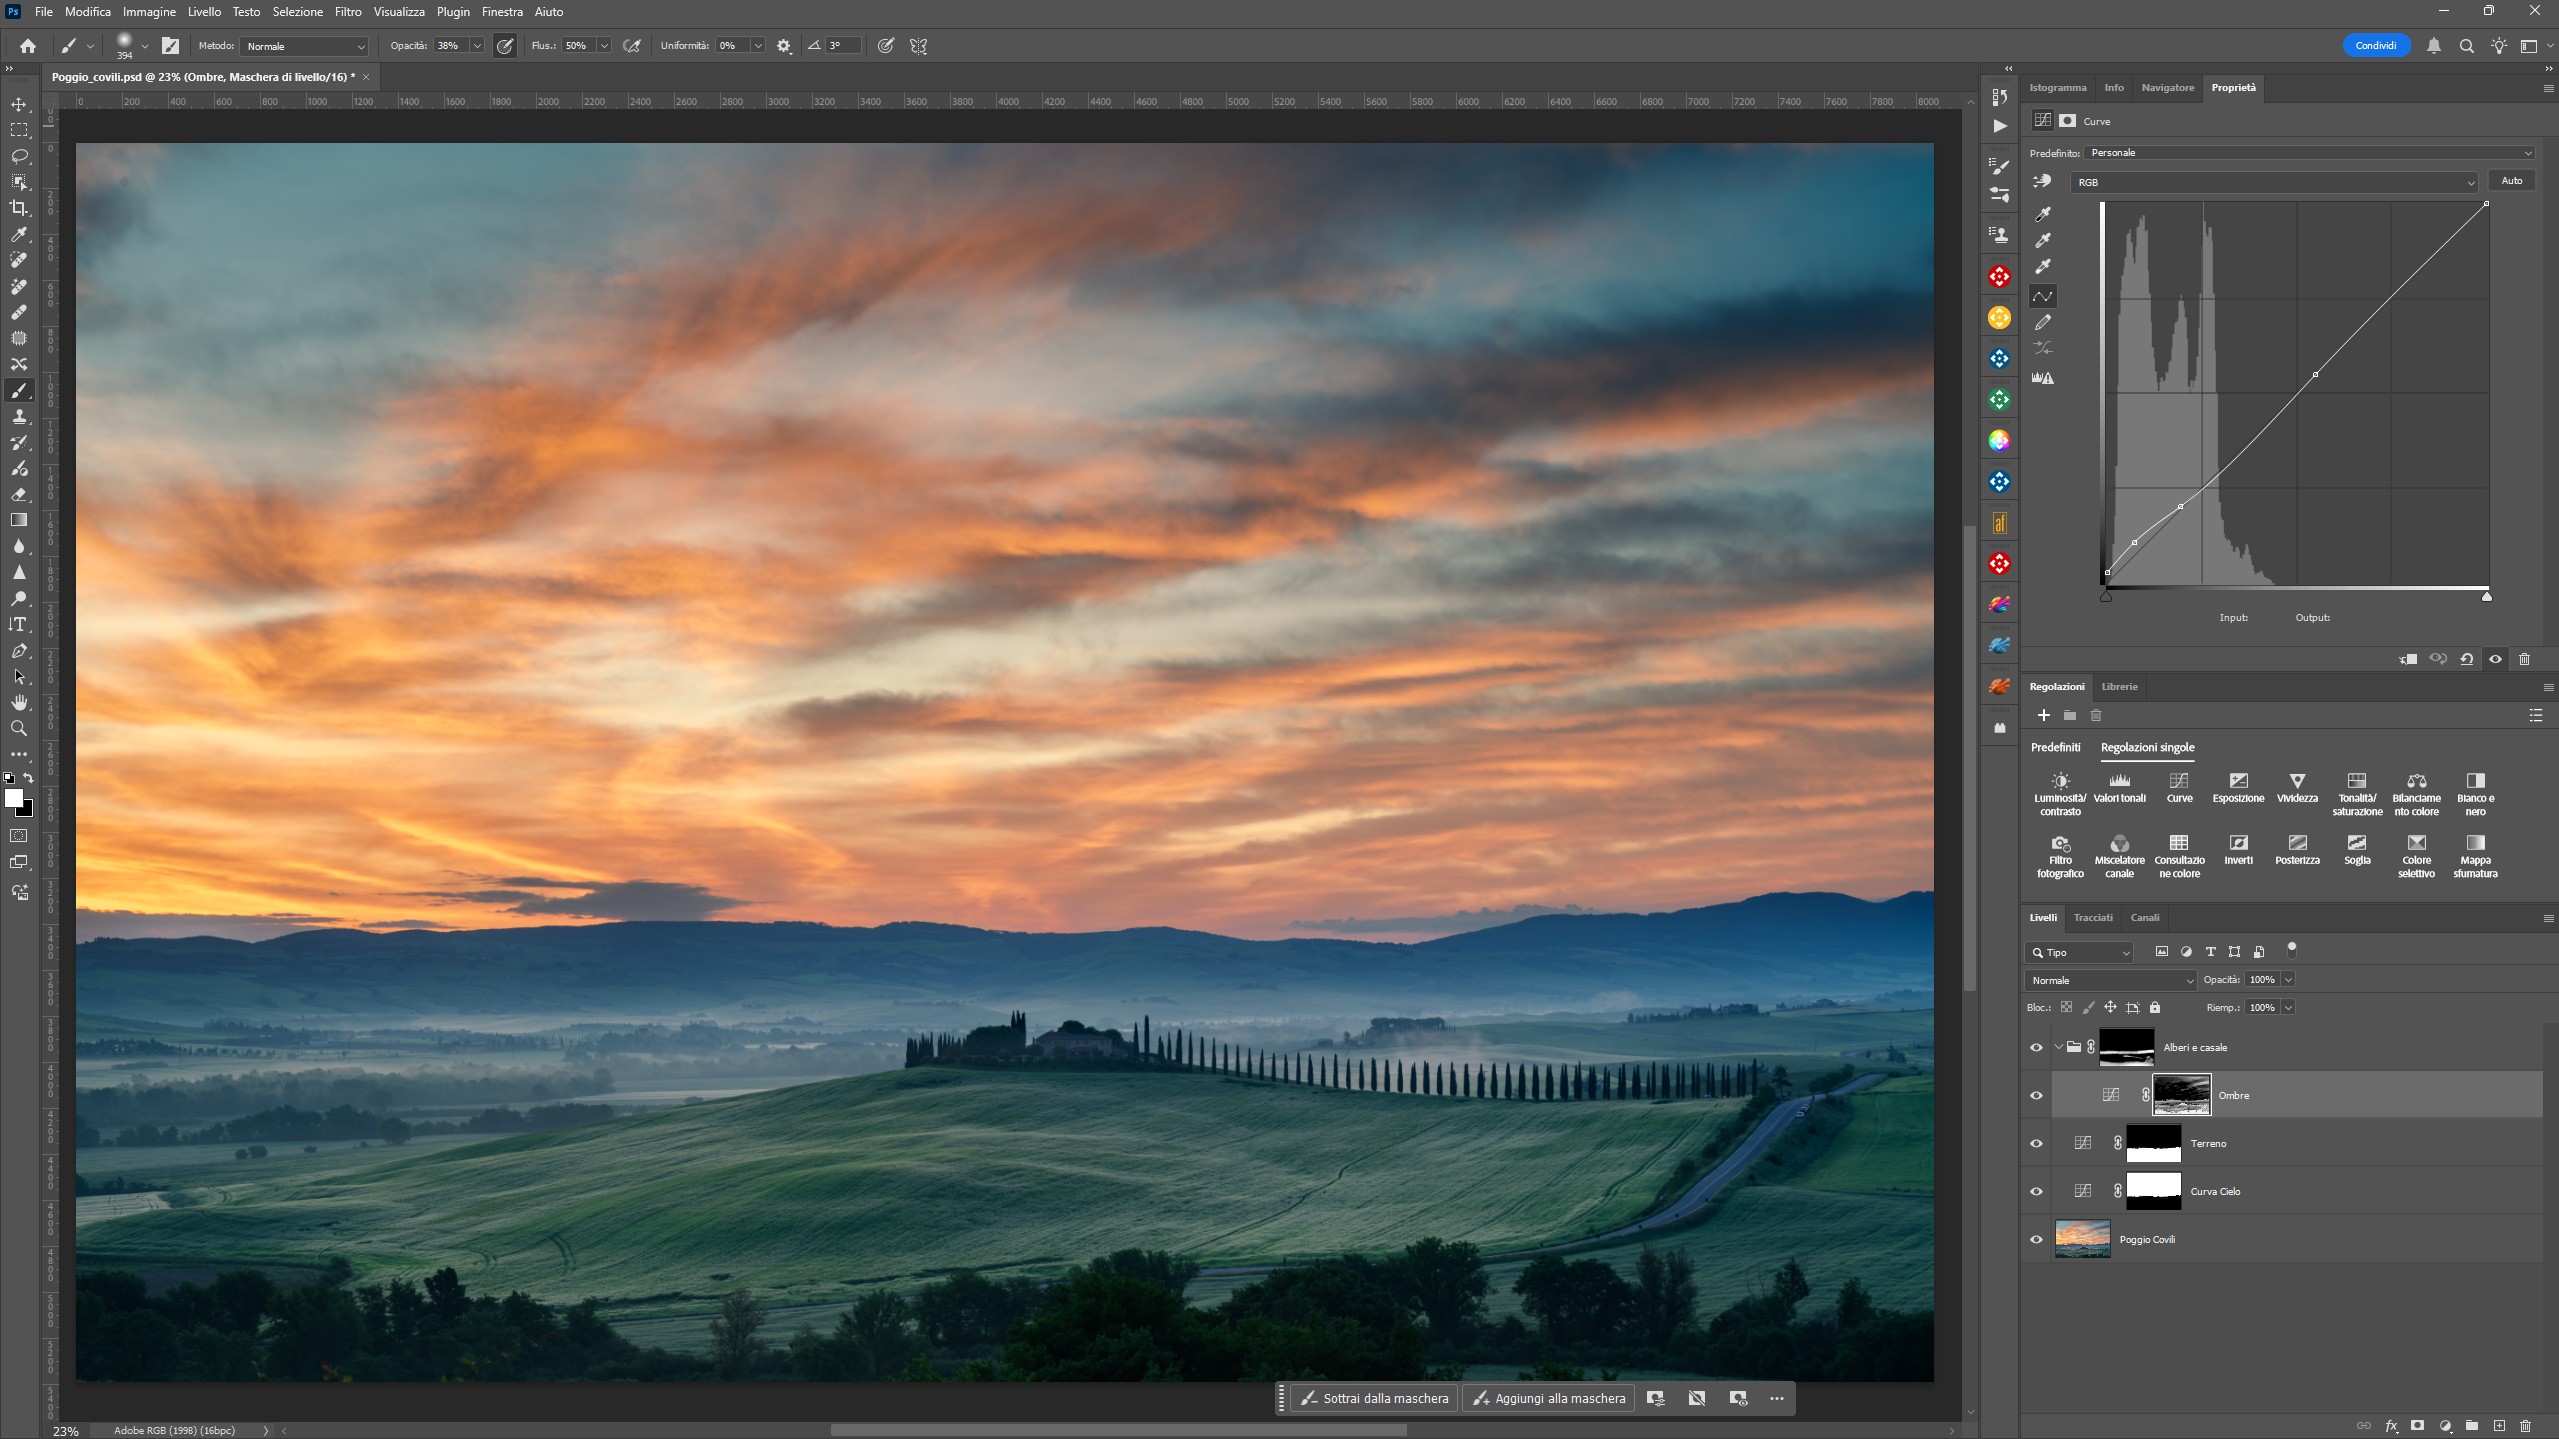Add Curve adjustment from Regolazioni panel
The image size is (2559, 1439).
click(2179, 787)
